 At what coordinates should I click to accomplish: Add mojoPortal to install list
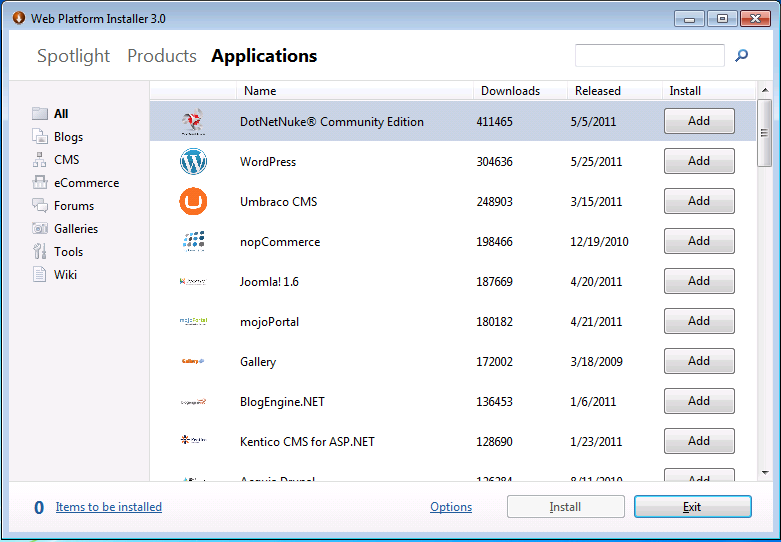(699, 321)
